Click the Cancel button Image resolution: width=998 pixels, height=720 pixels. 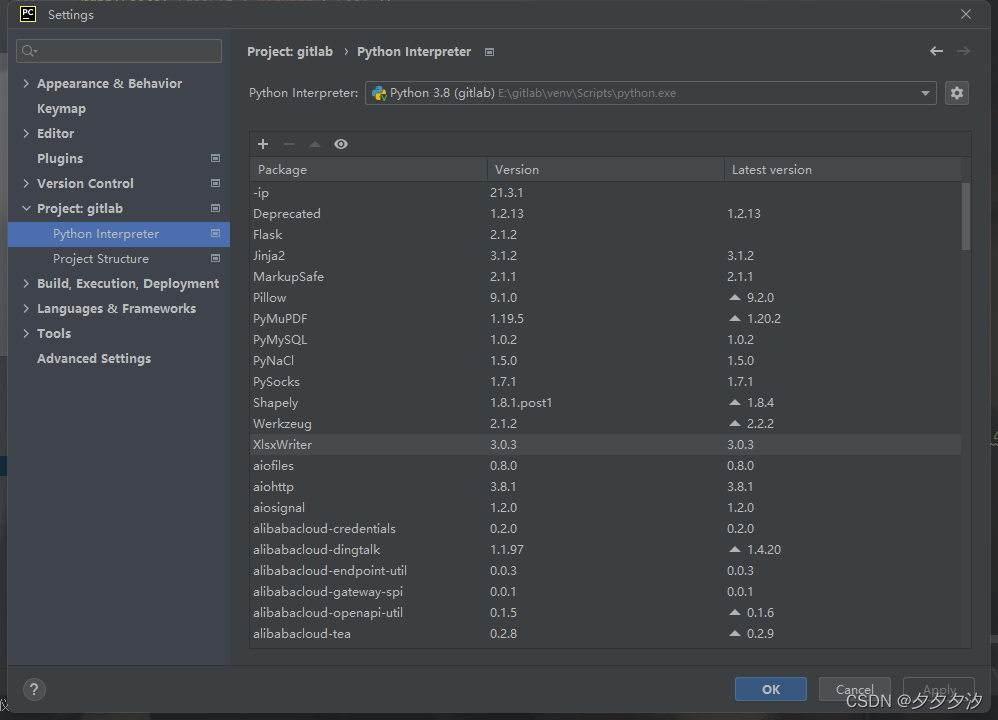coord(854,689)
